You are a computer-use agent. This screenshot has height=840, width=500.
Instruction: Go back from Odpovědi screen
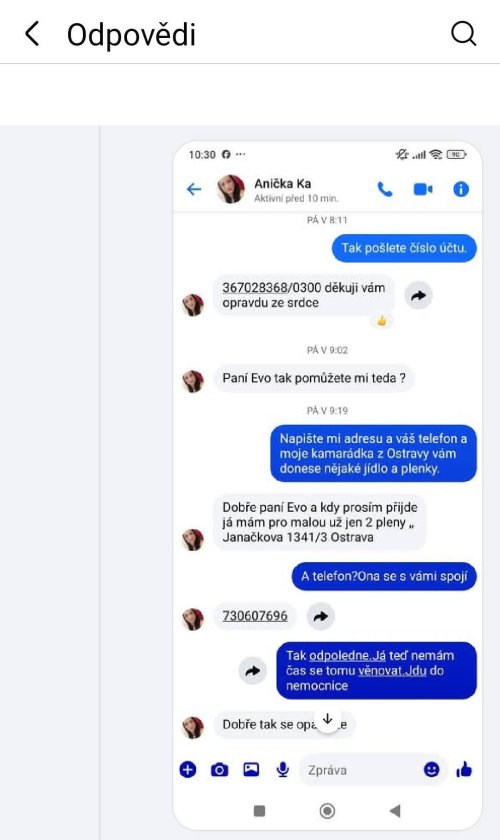(x=32, y=34)
